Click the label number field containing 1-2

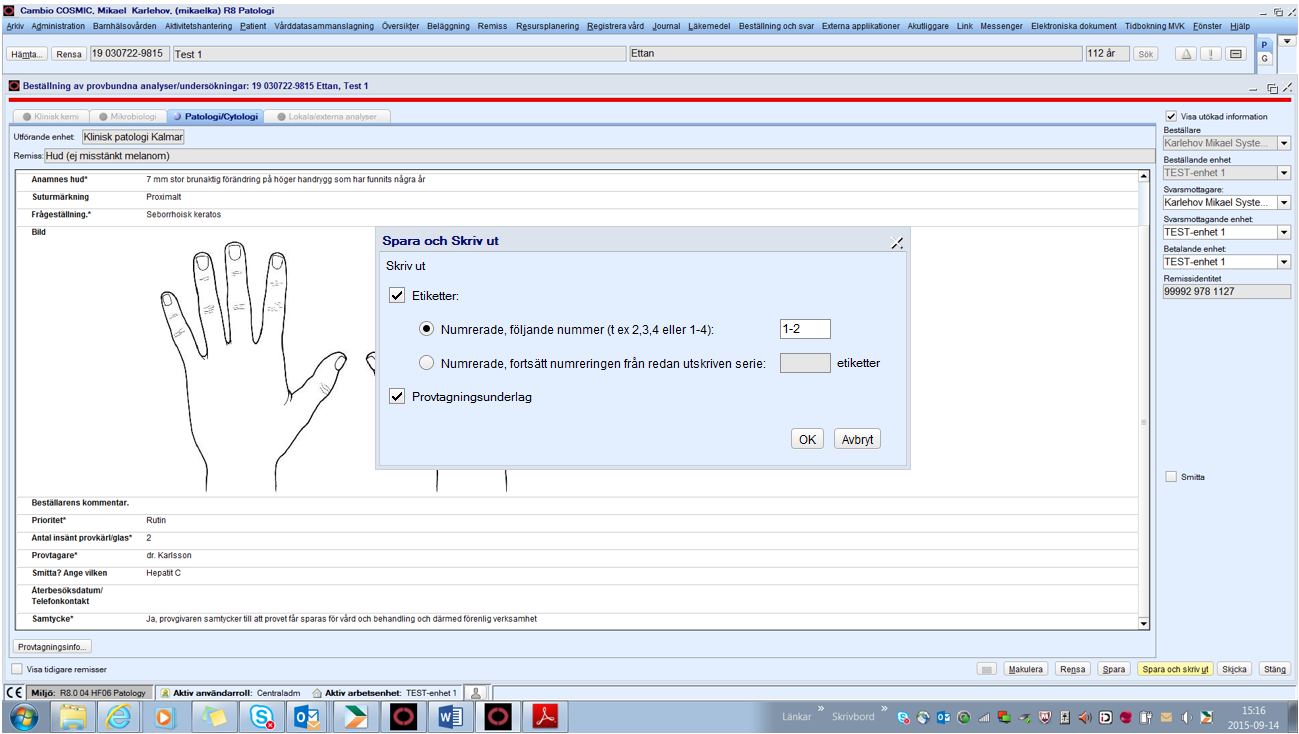coord(805,329)
